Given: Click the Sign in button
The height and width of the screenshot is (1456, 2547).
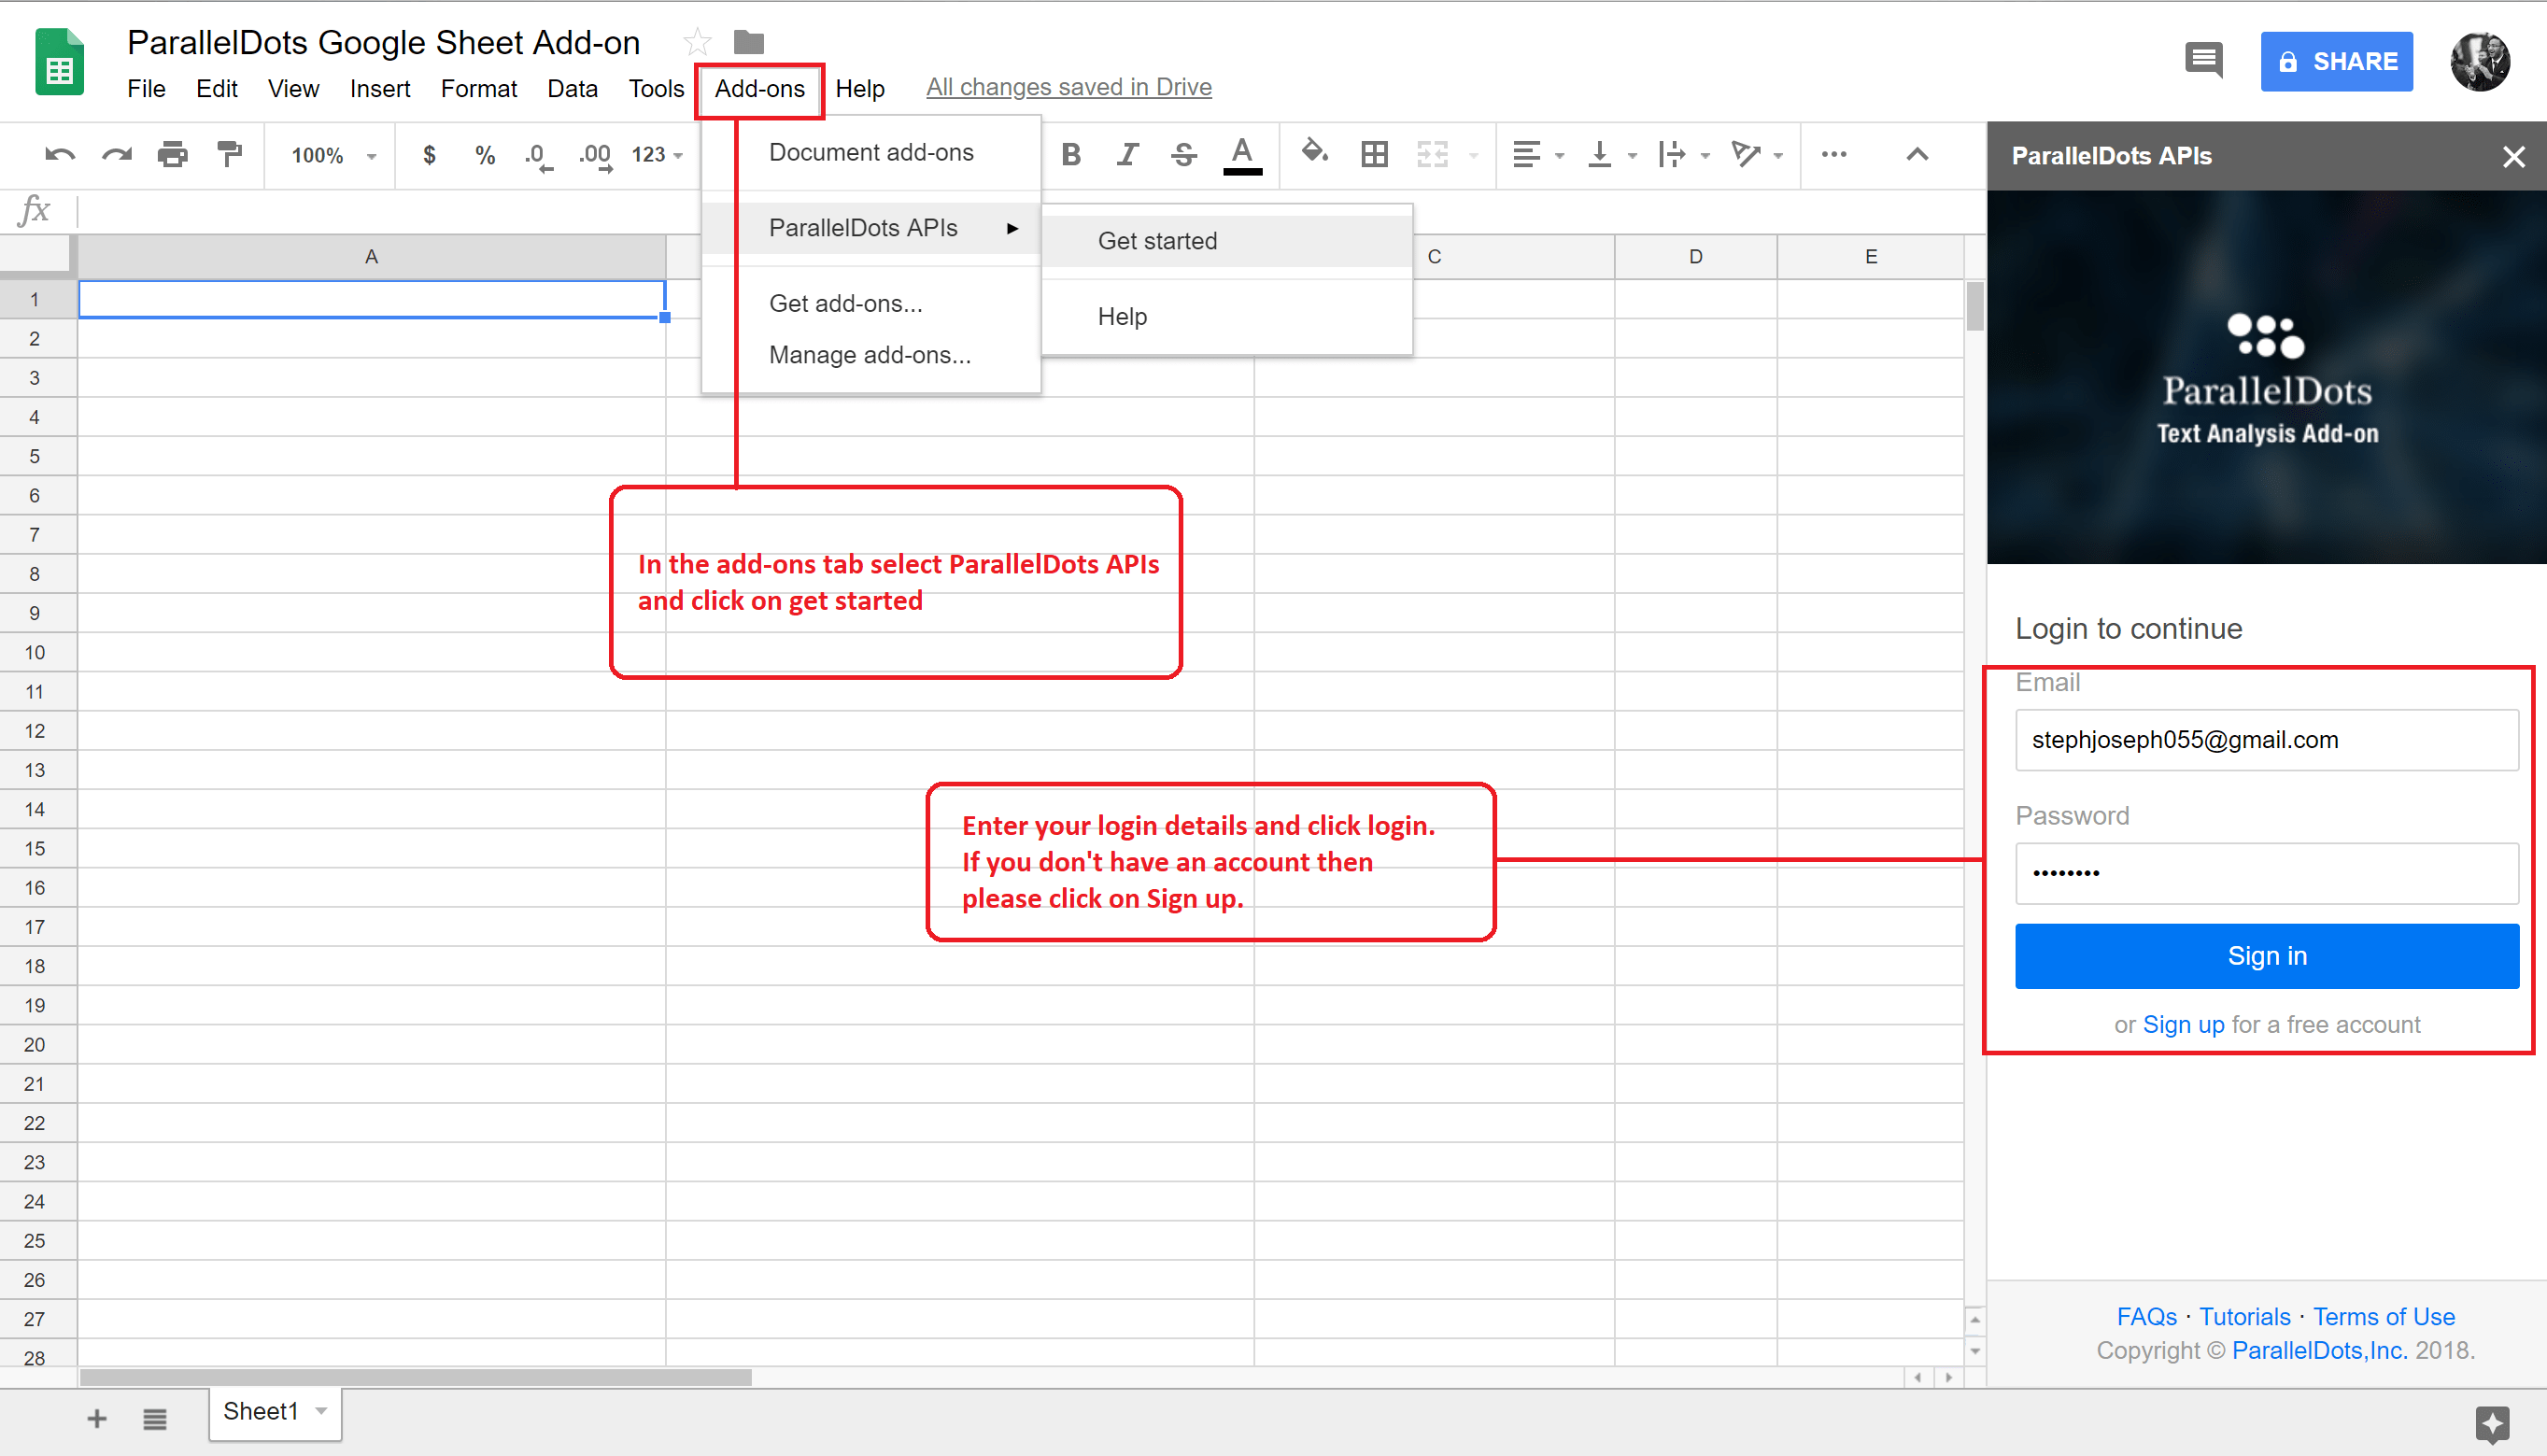Looking at the screenshot, I should [2266, 955].
